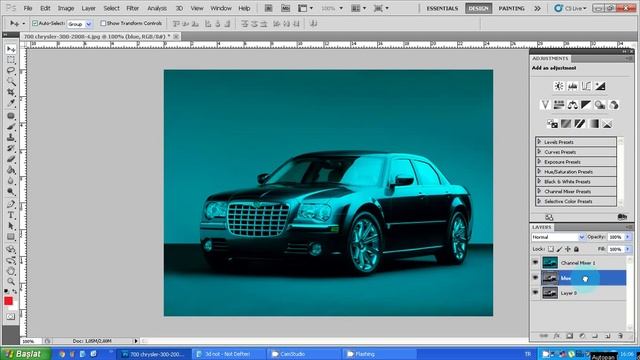This screenshot has height=360, width=640.
Task: Select the Horizontal Type tool
Action: pos(11,215)
